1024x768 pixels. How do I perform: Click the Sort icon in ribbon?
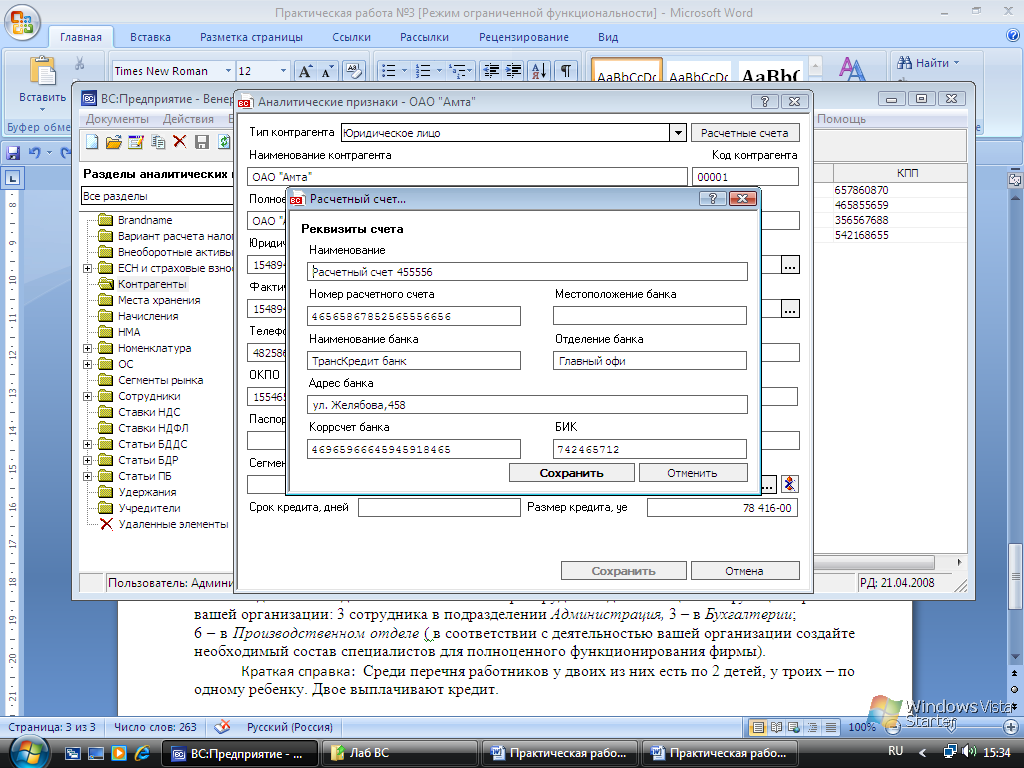[x=539, y=71]
